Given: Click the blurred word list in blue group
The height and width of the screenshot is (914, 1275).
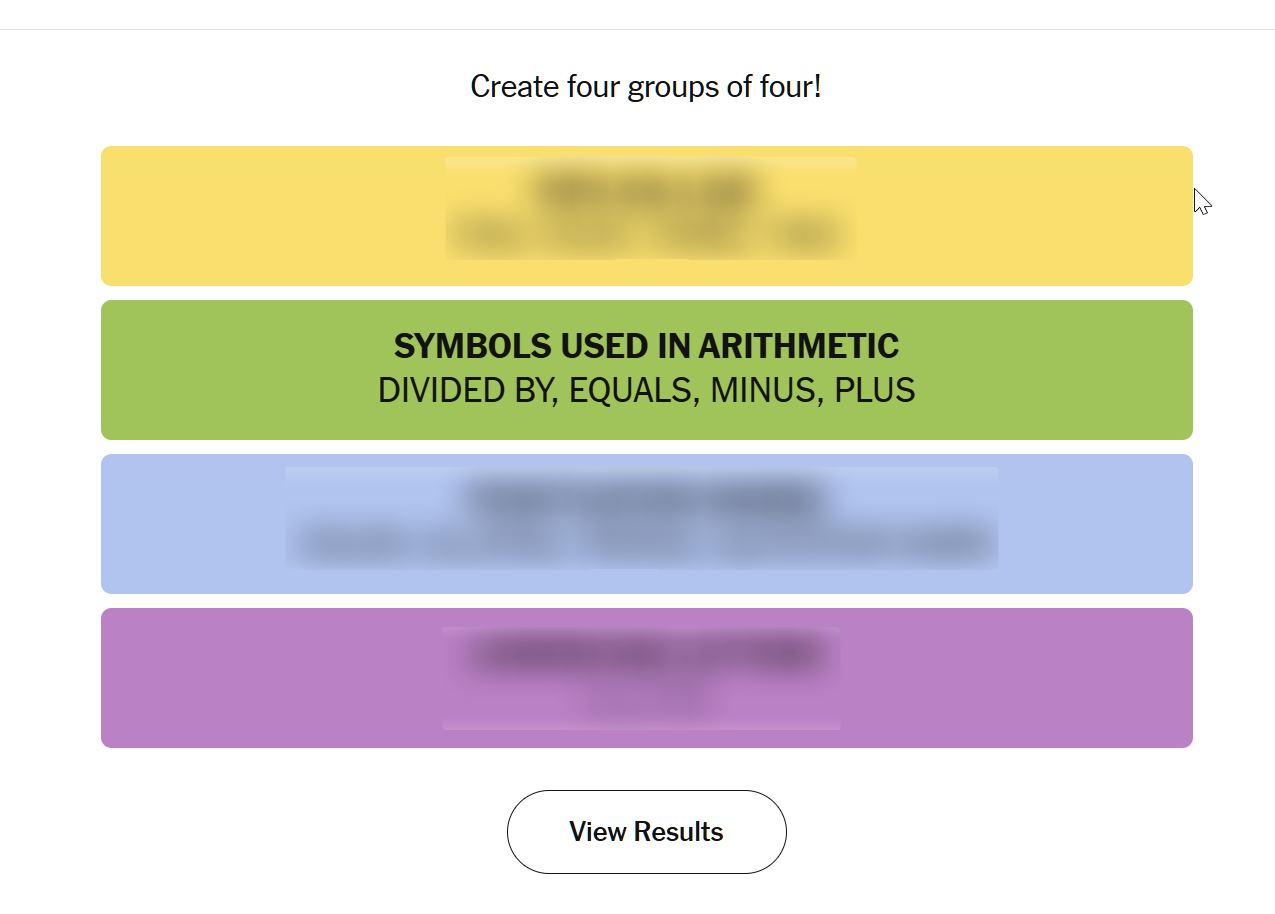Looking at the screenshot, I should click(646, 544).
